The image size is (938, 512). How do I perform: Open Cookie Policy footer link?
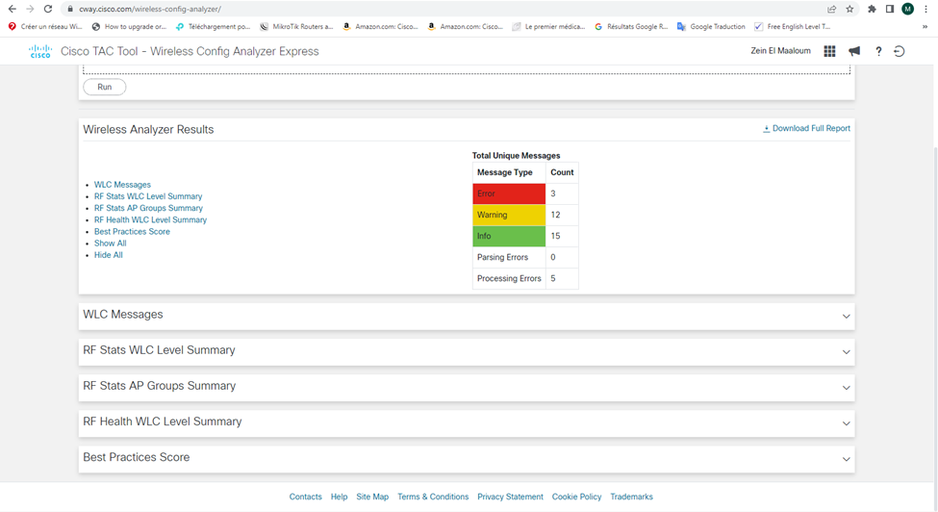577,497
